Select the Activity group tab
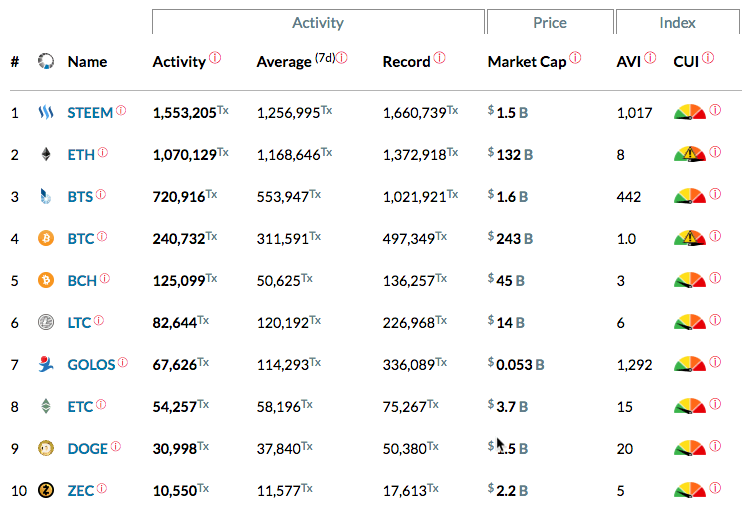This screenshot has width=751, height=511. click(x=318, y=22)
